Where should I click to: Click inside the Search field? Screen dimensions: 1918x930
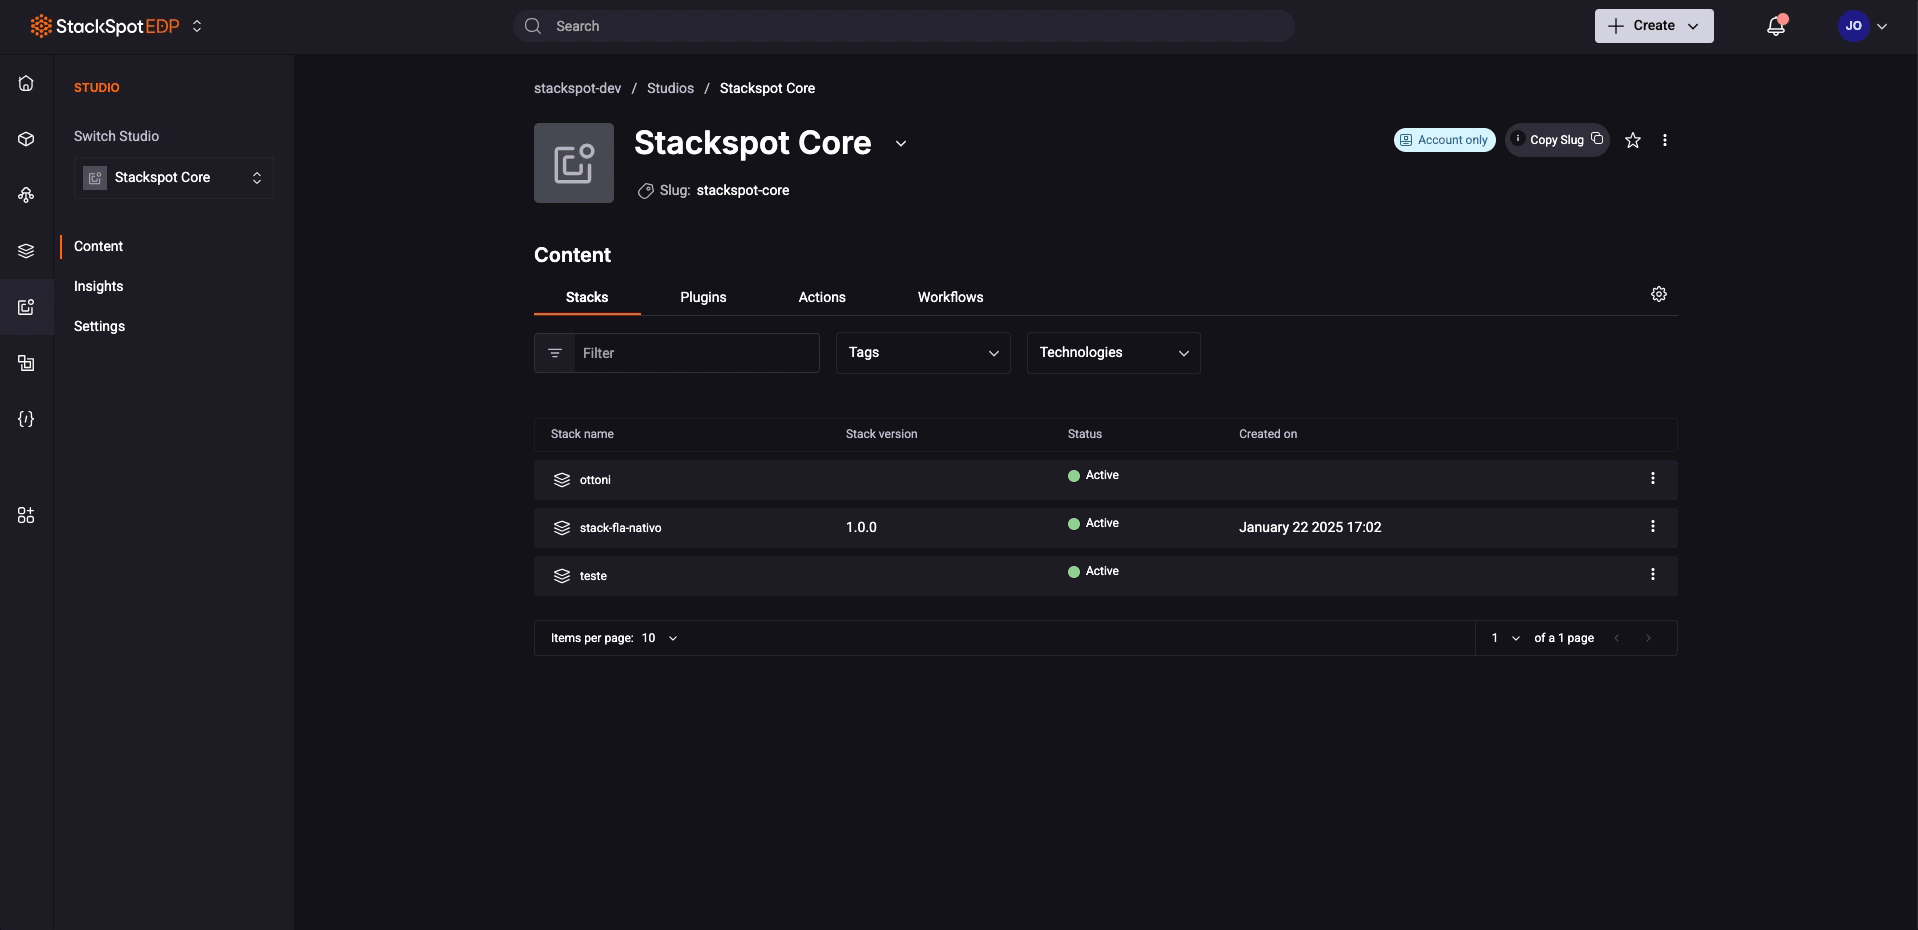(900, 26)
